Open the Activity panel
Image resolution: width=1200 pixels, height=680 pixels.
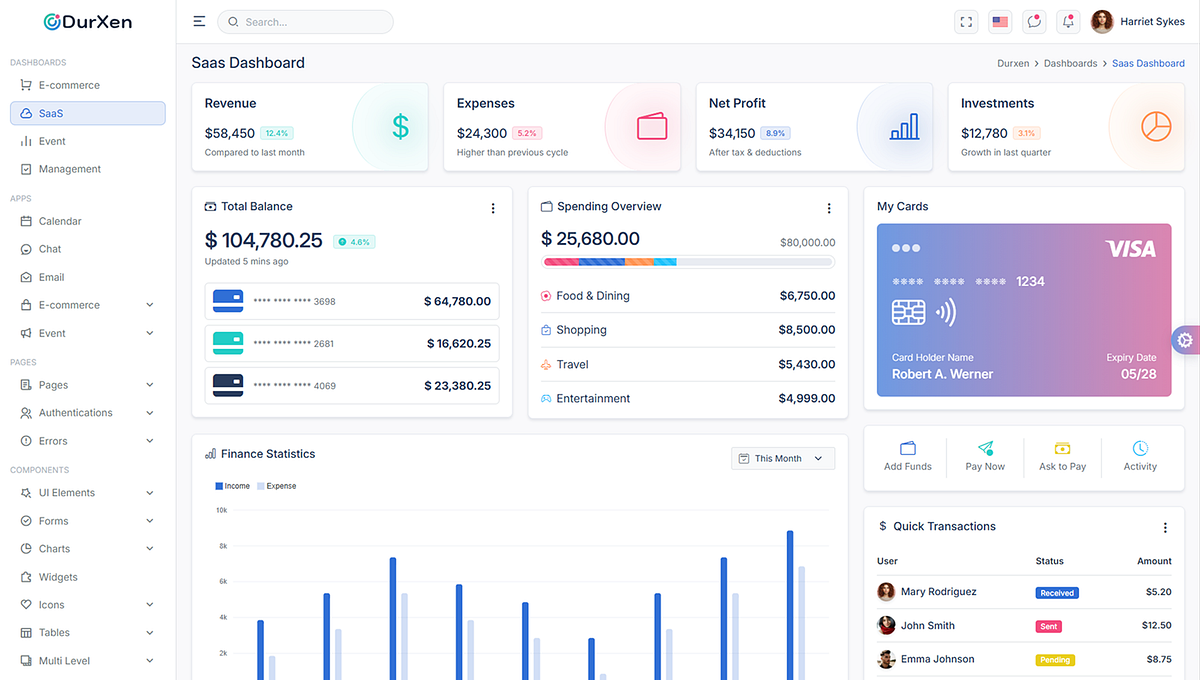(1140, 457)
